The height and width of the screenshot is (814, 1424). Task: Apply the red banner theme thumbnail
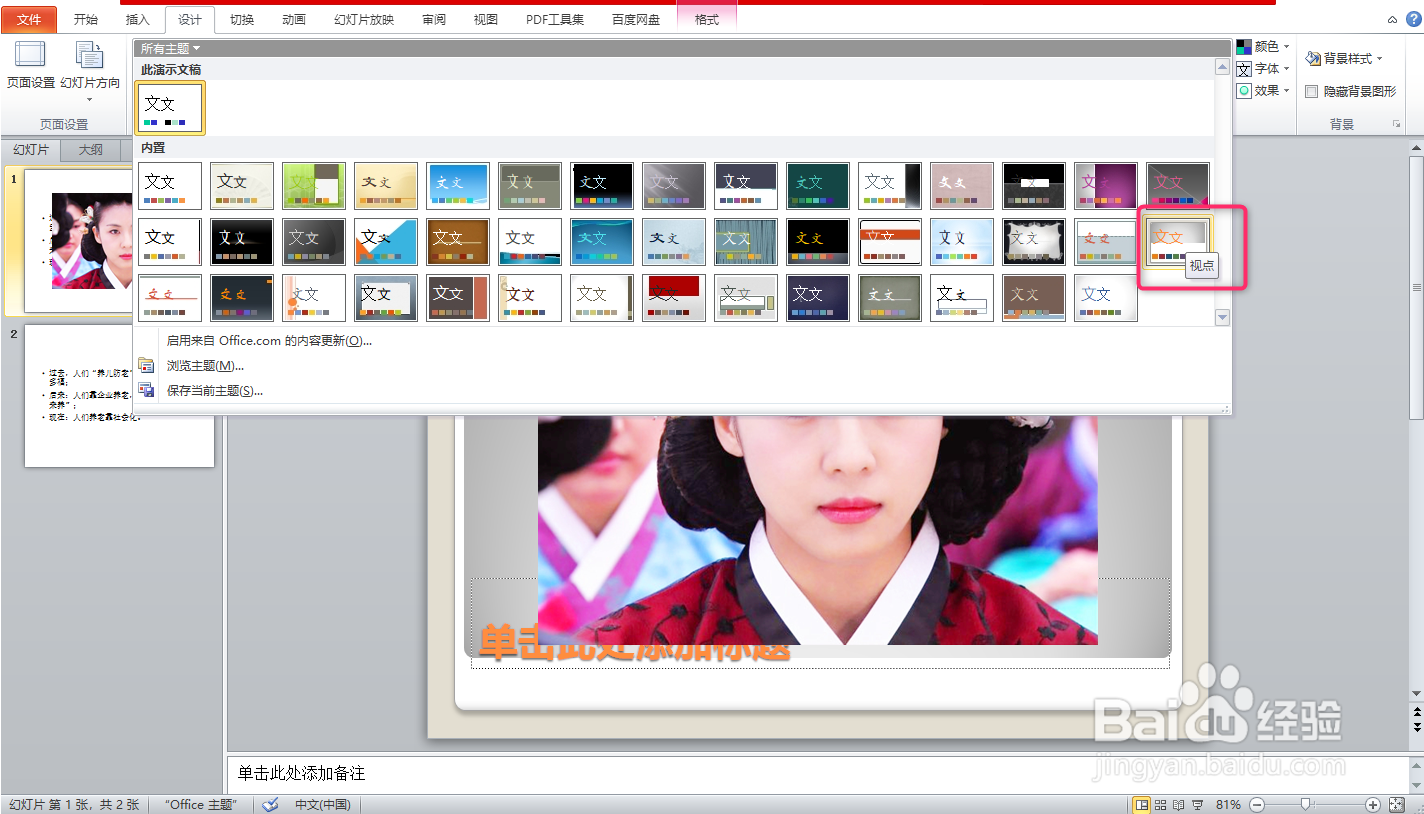[x=674, y=298]
